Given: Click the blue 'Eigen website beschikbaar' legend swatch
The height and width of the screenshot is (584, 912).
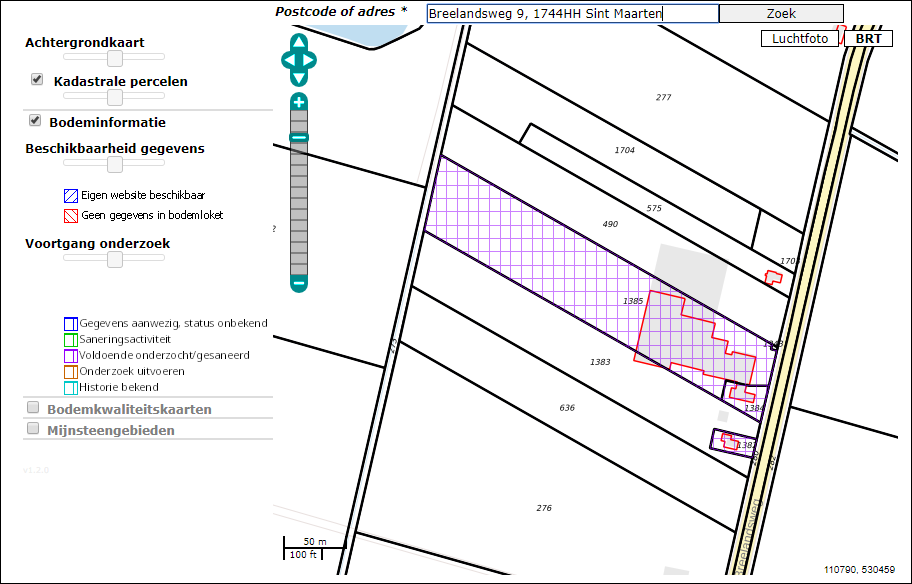Looking at the screenshot, I should coord(70,196).
